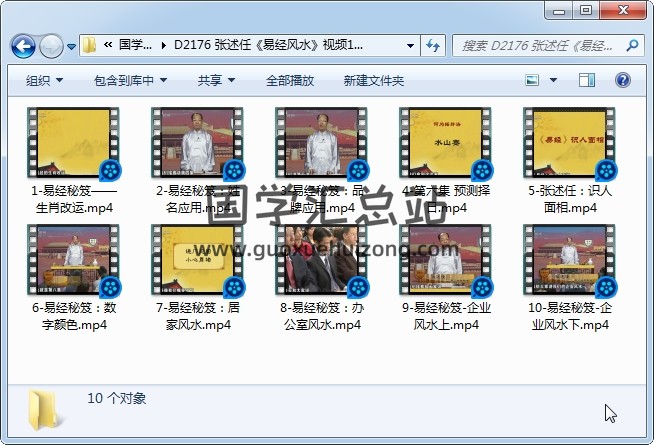Open the view options dropdown arrow
Image resolution: width=654 pixels, height=445 pixels.
[553, 80]
